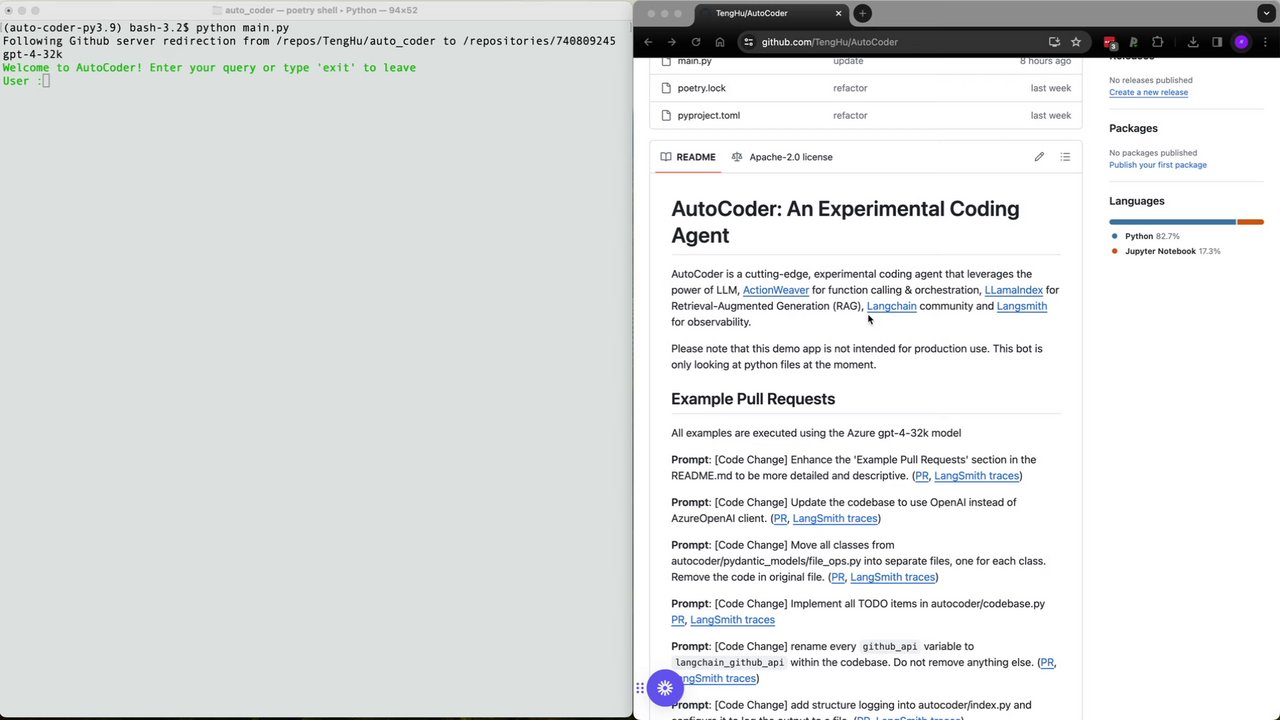Grab the dotted handle beside the purple button

pyautogui.click(x=640, y=688)
